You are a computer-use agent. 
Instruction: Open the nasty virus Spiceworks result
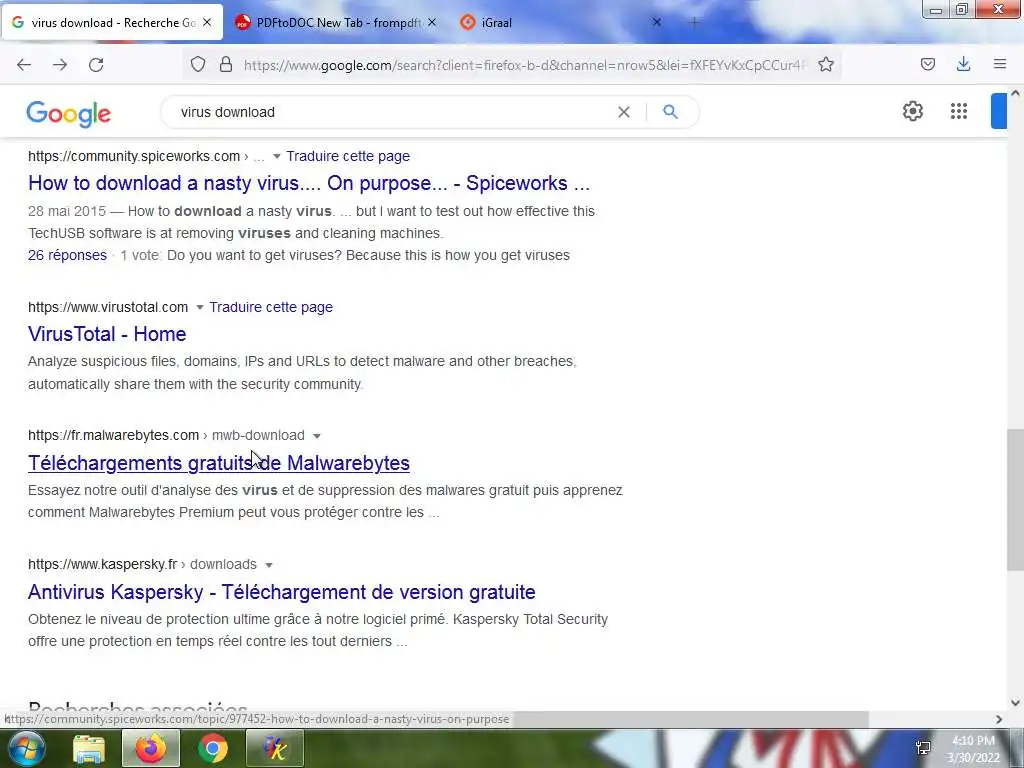coord(309,183)
